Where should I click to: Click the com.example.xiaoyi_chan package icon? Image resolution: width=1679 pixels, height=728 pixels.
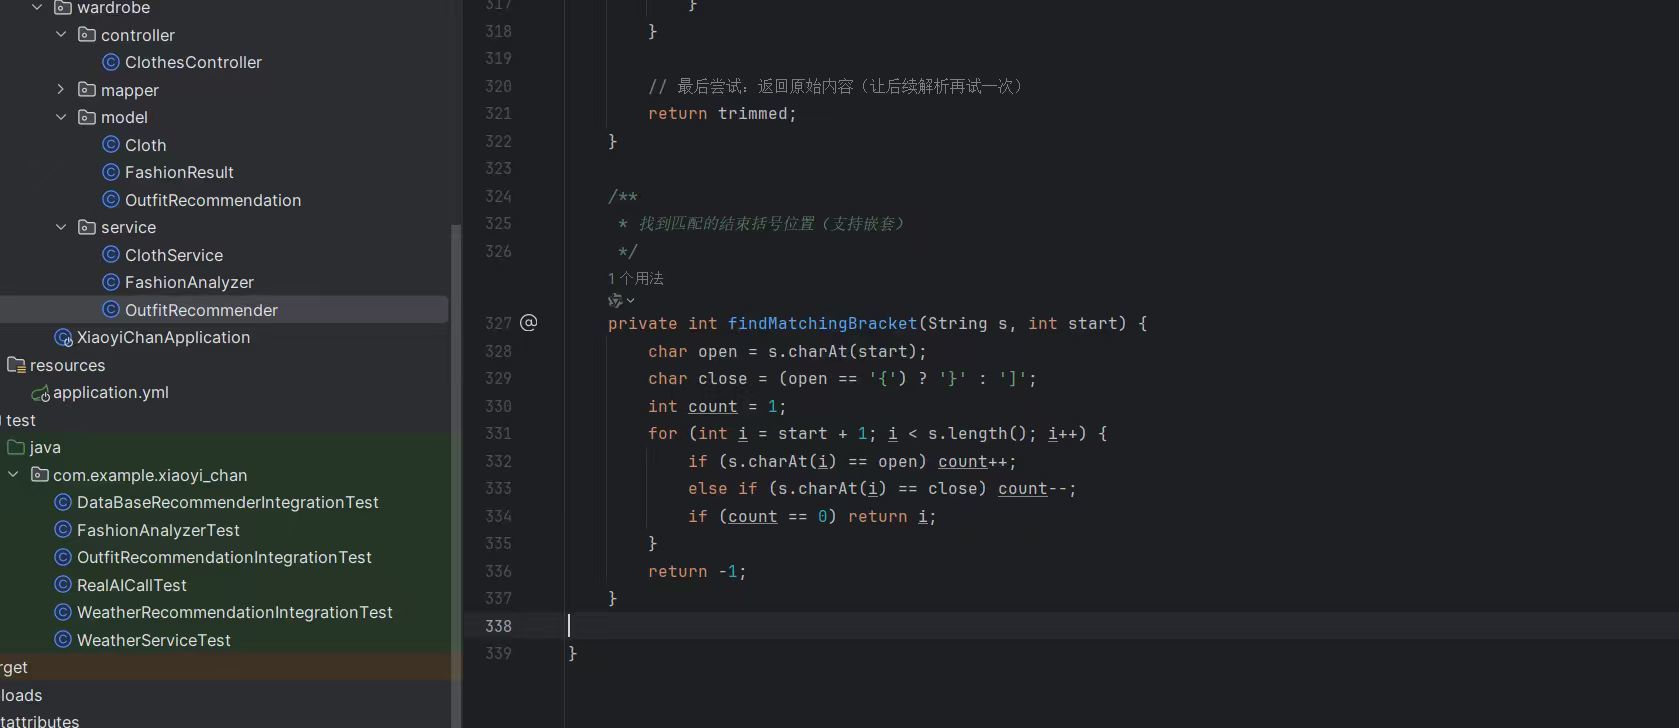coord(39,475)
